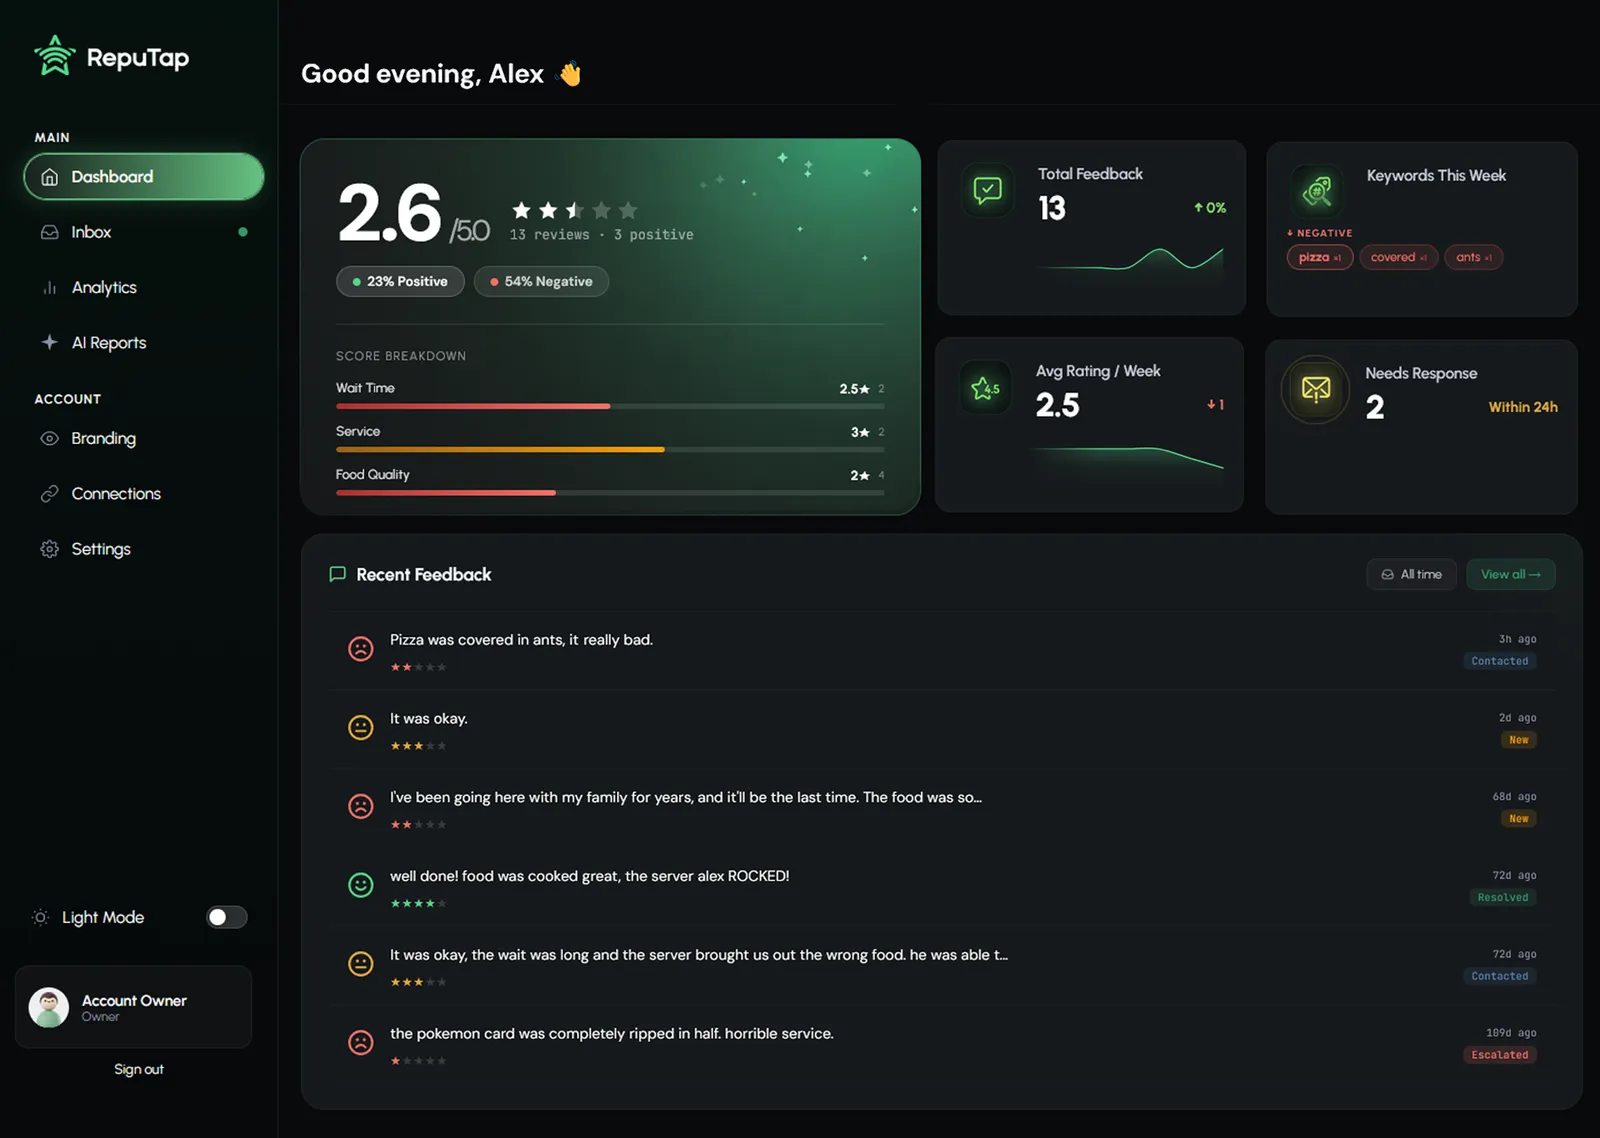The width and height of the screenshot is (1600, 1138).
Task: Click the Sign out link
Action: [139, 1069]
